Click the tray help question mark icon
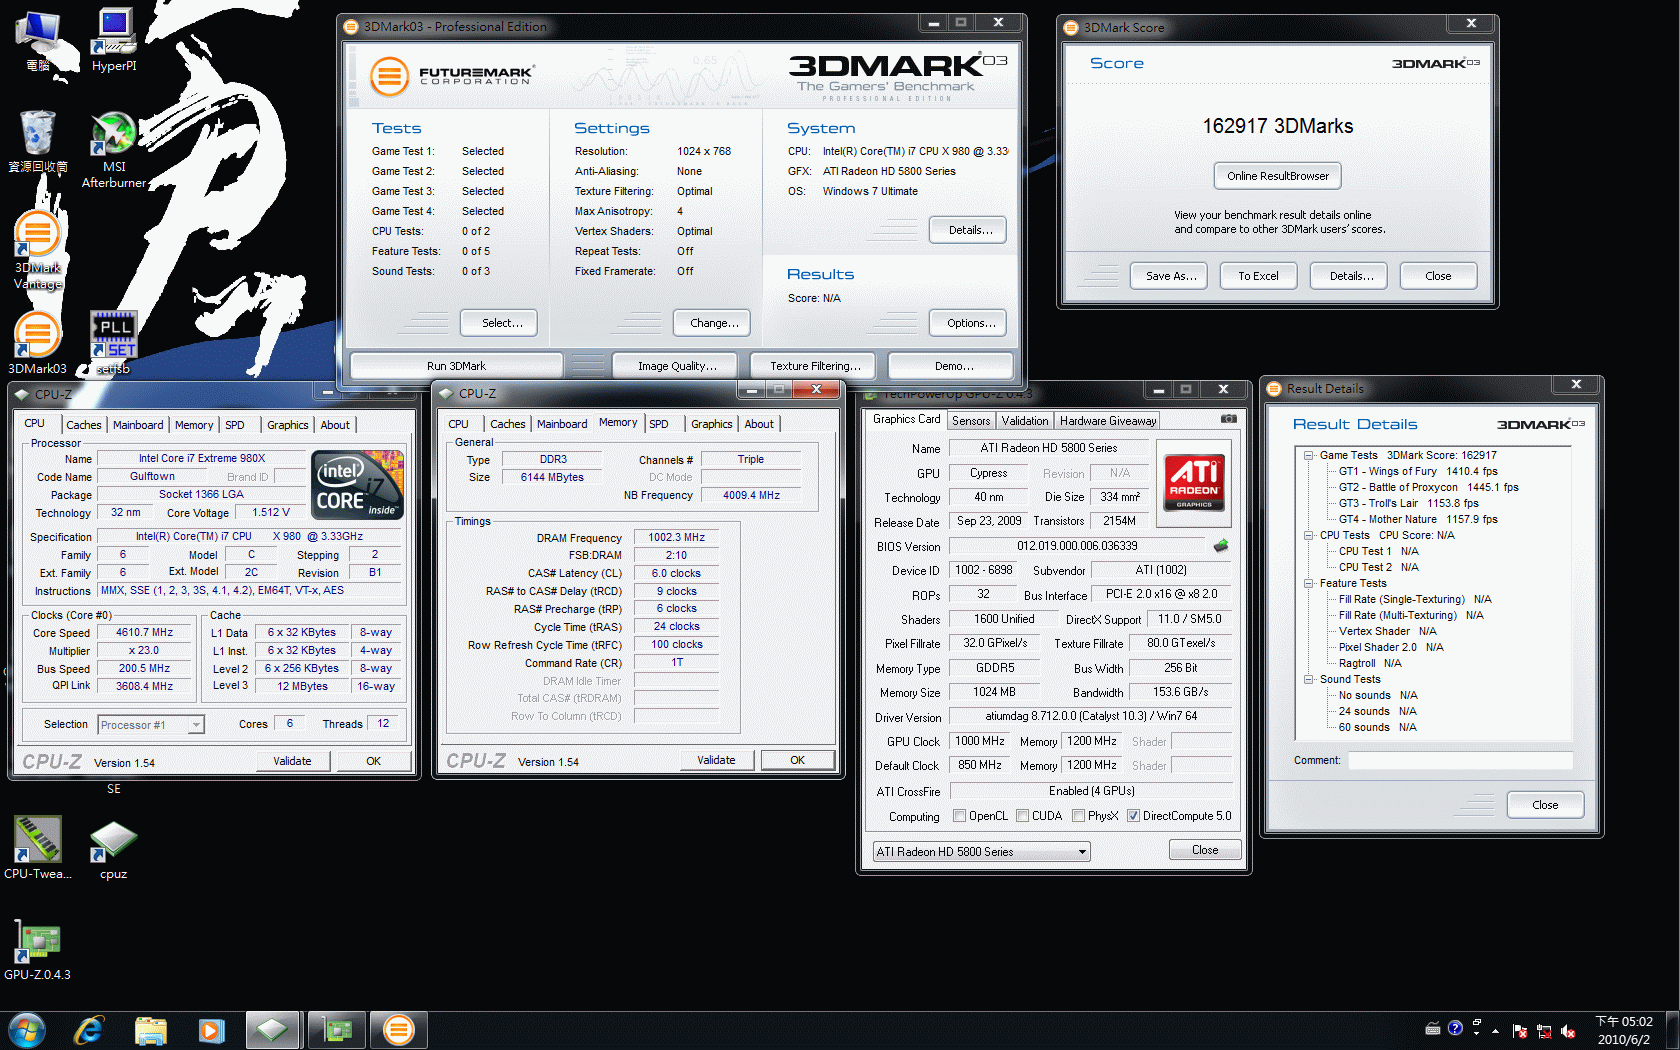 1455,1028
